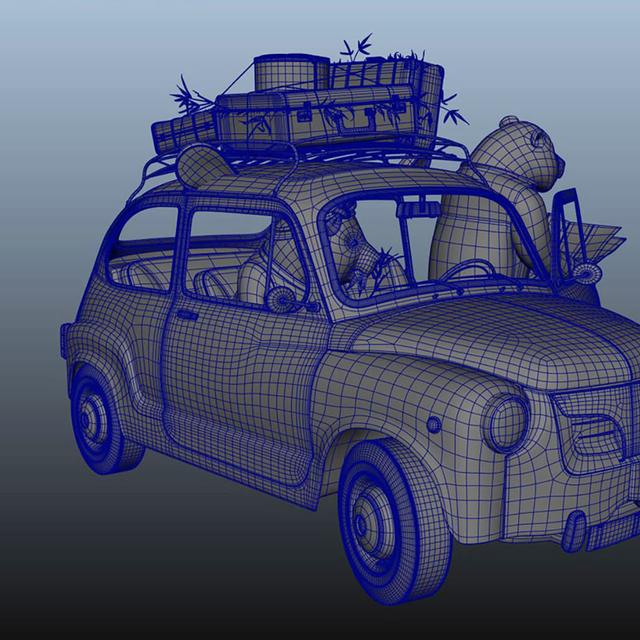Select the small round turn signal on fender
Viewport: 640px width, 640px height.
pyautogui.click(x=434, y=425)
